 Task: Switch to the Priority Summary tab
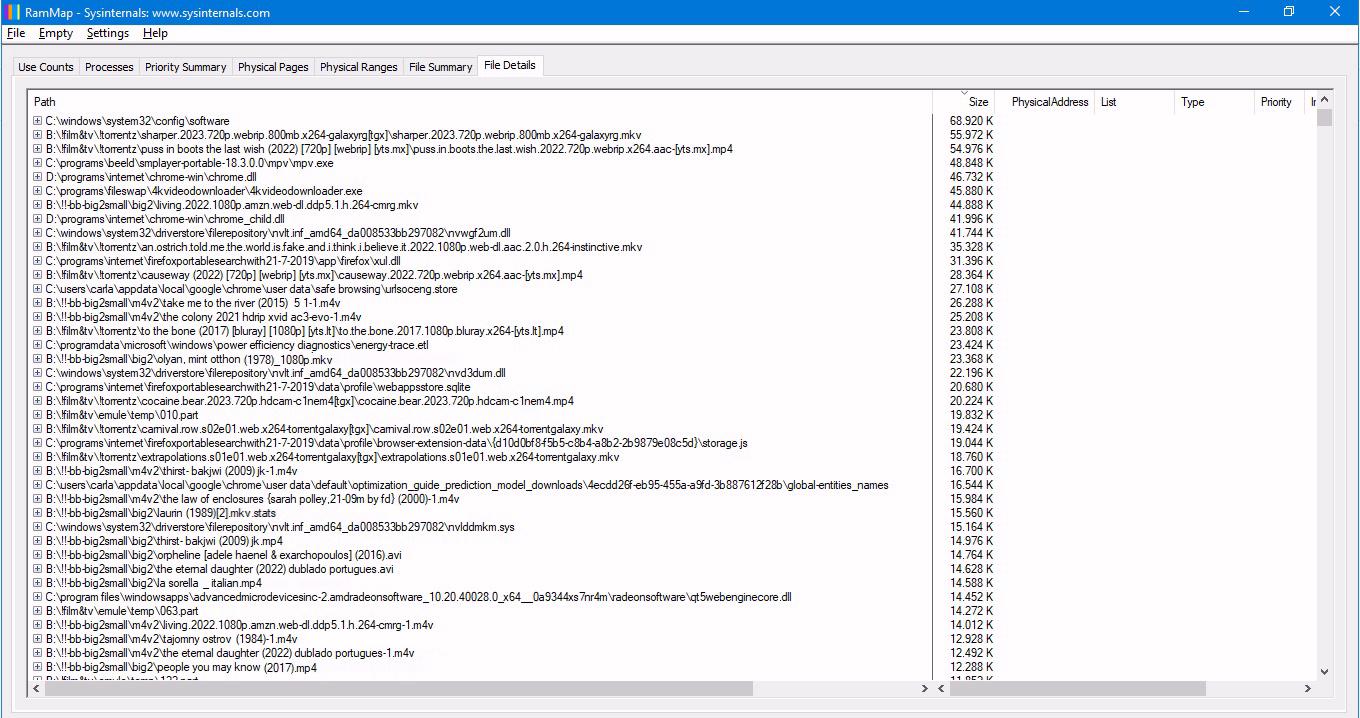tap(185, 67)
